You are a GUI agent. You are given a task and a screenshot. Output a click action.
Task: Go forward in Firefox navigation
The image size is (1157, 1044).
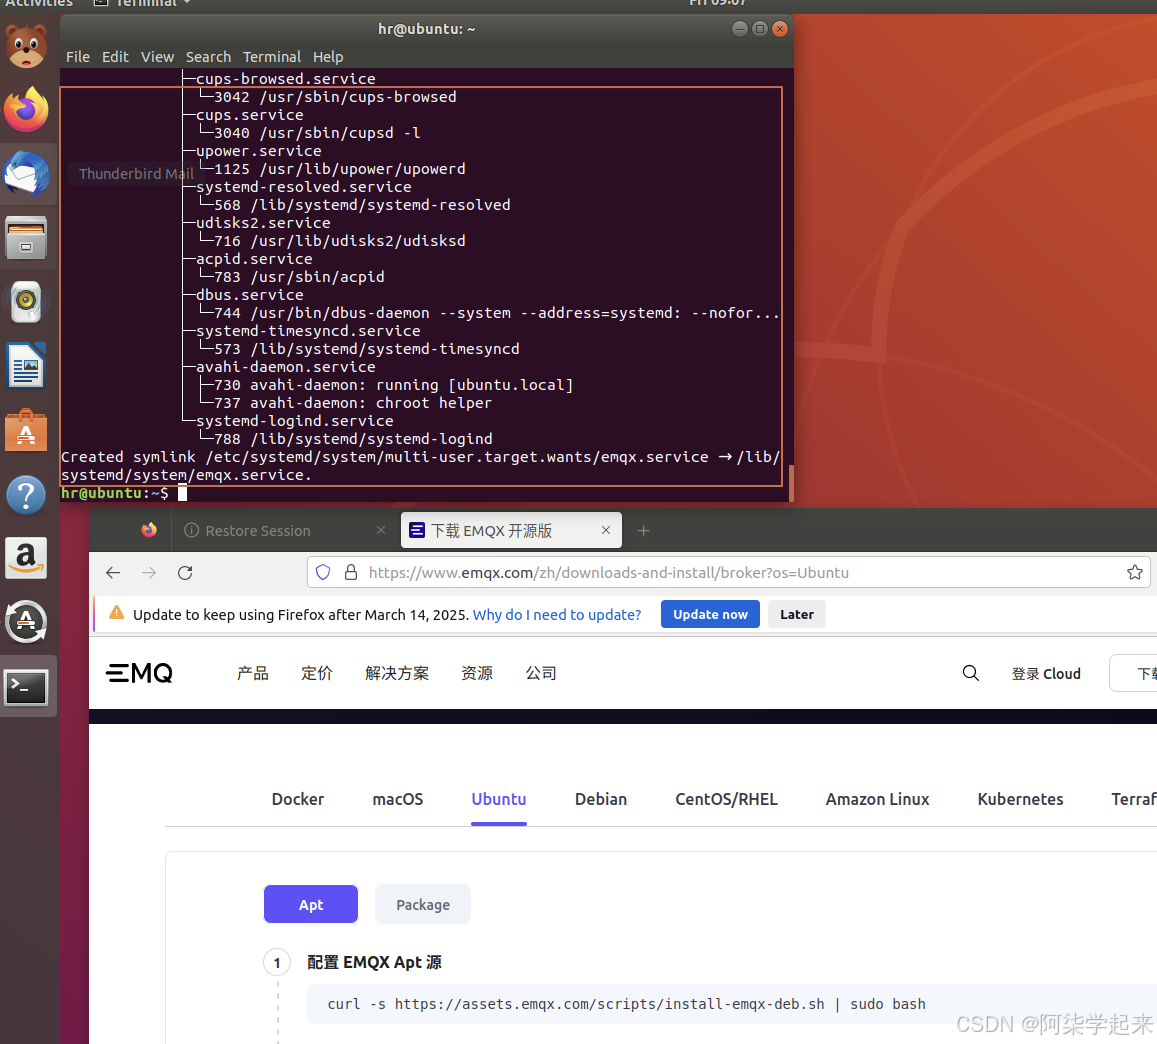click(149, 573)
